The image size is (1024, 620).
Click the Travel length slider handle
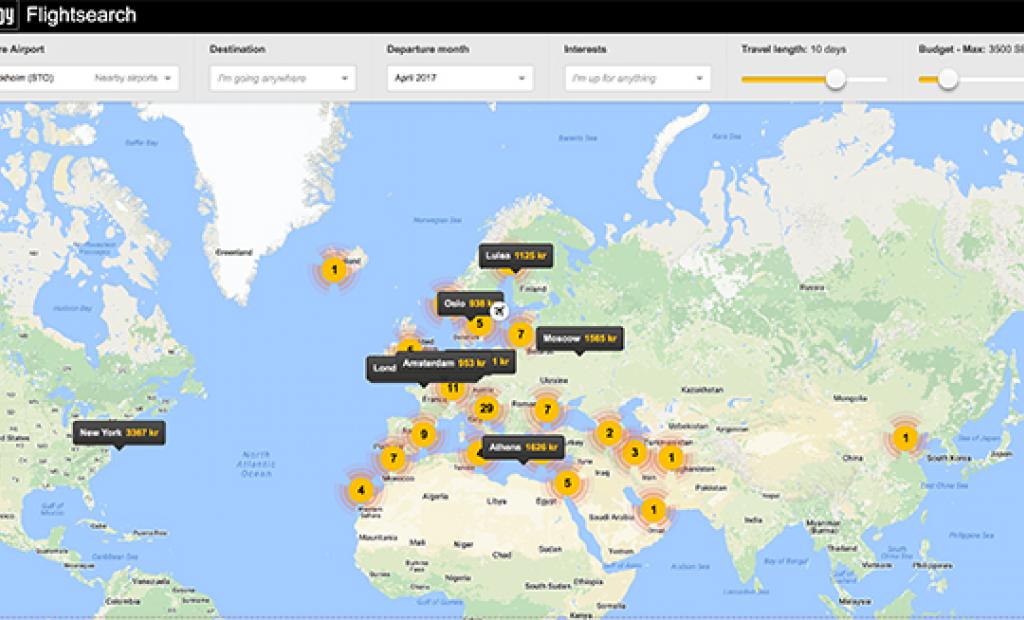(835, 79)
